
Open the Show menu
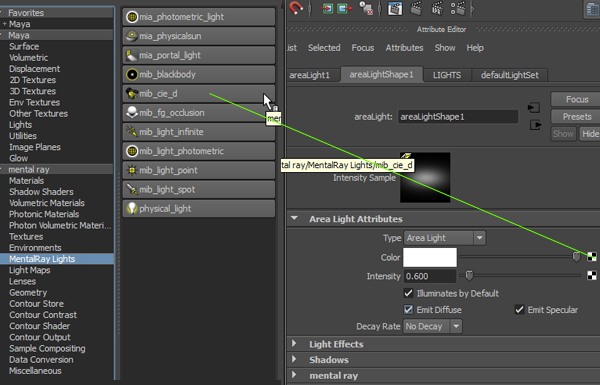tap(445, 48)
